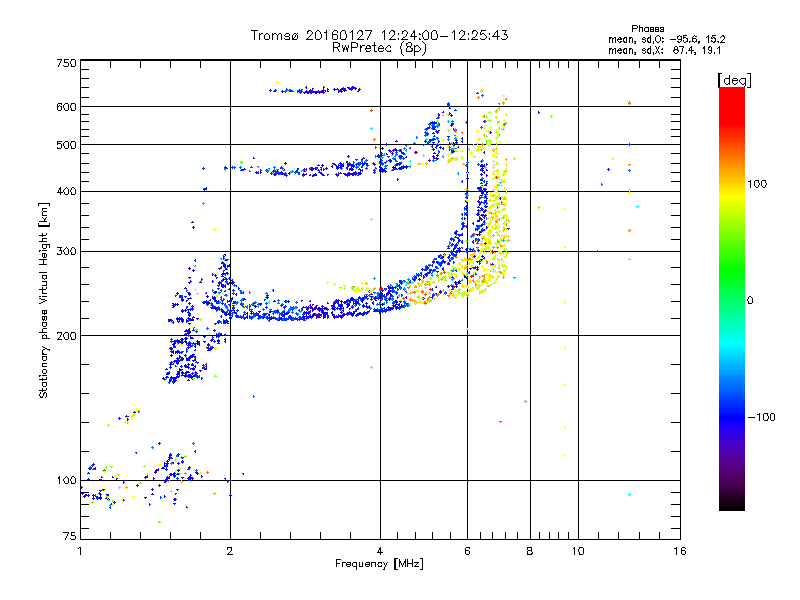Click the blue echo trace above 600 km
The width and height of the screenshot is (800, 600).
pos(315,90)
